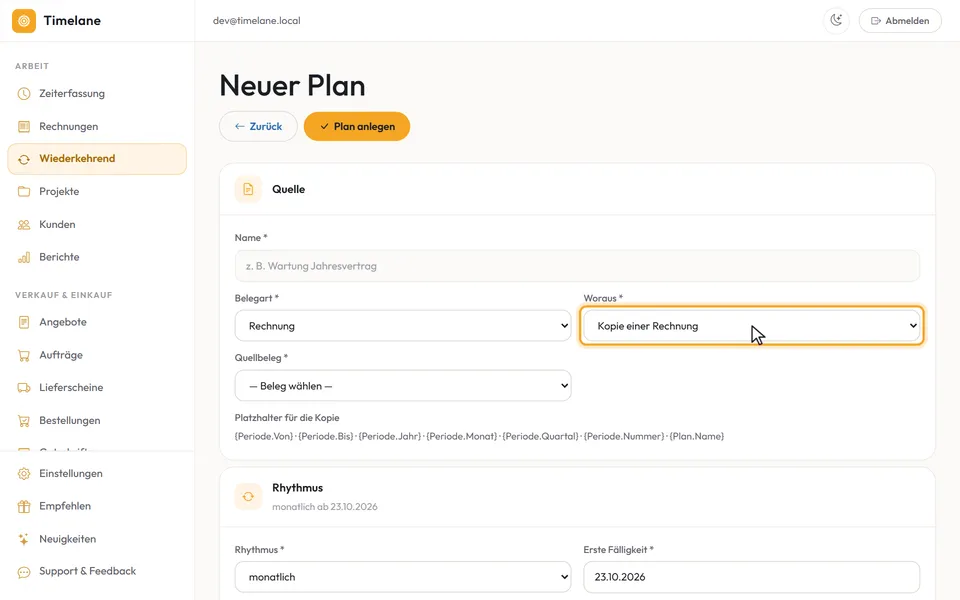Open Berichte from sidebar
The width and height of the screenshot is (960, 600).
pos(97,257)
